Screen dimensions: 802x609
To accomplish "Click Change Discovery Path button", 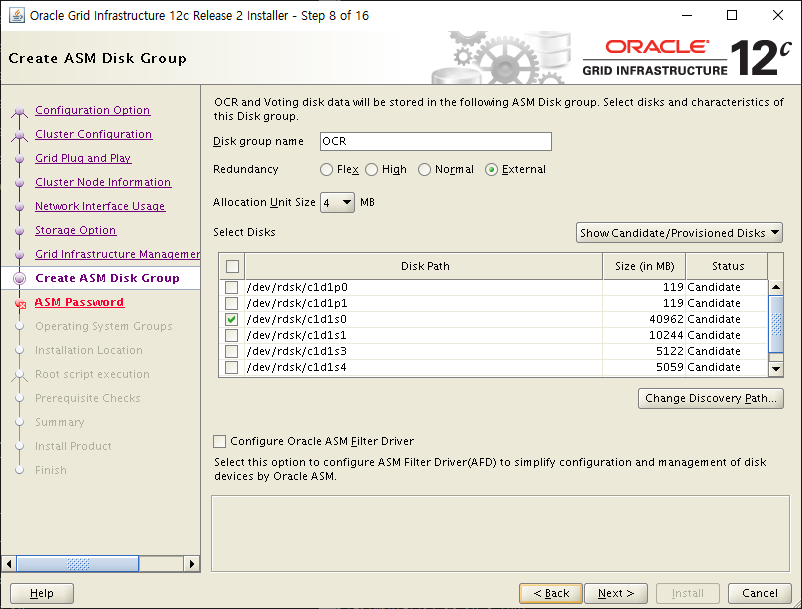I will [710, 398].
